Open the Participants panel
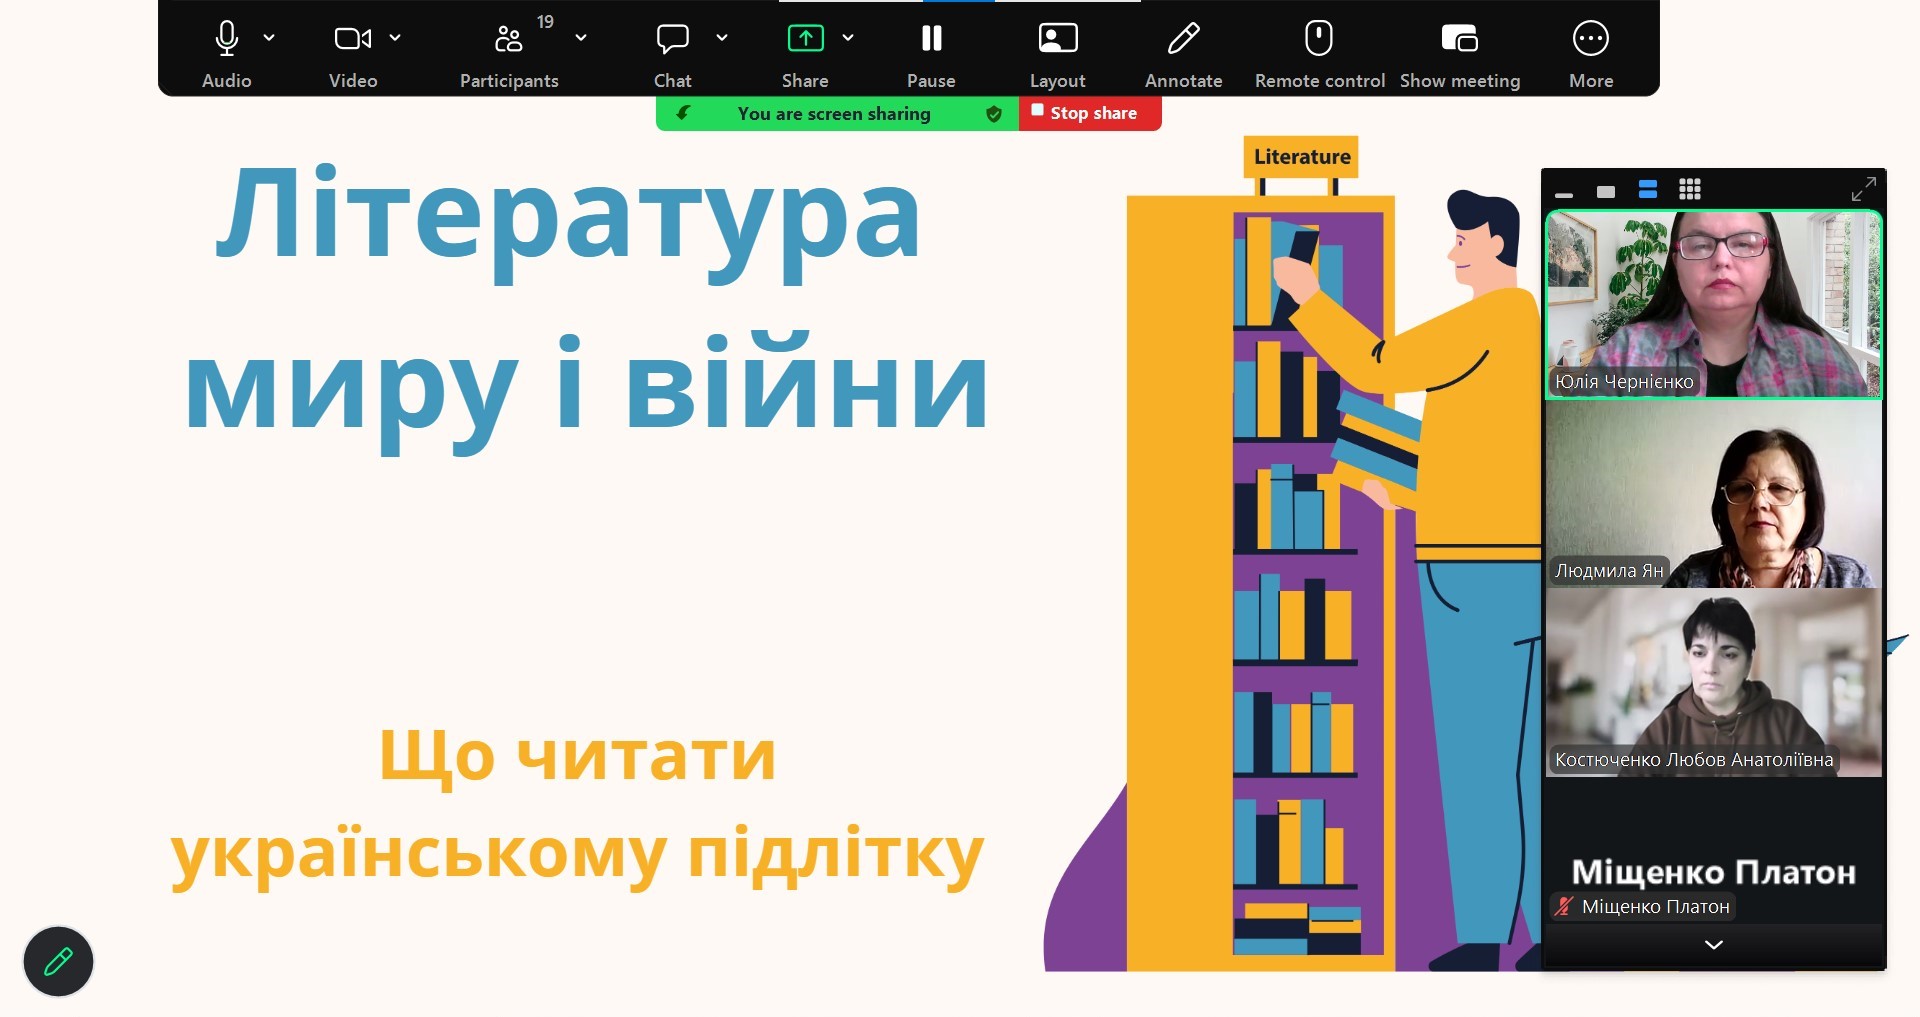This screenshot has height=1017, width=1920. coord(508,39)
